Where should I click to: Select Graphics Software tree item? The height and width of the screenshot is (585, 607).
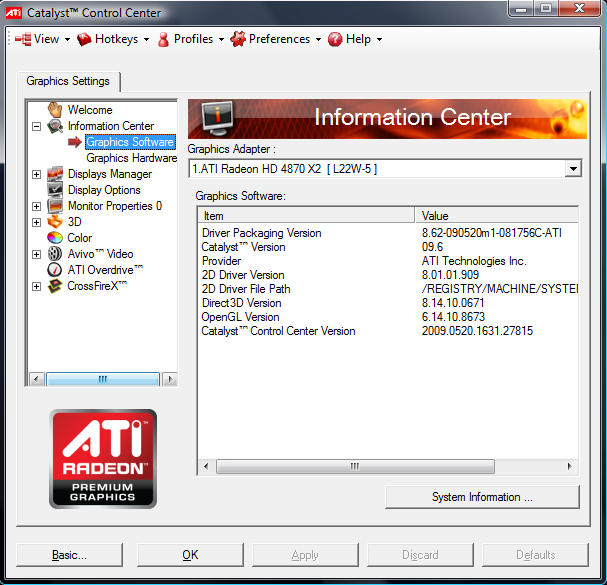(130, 142)
